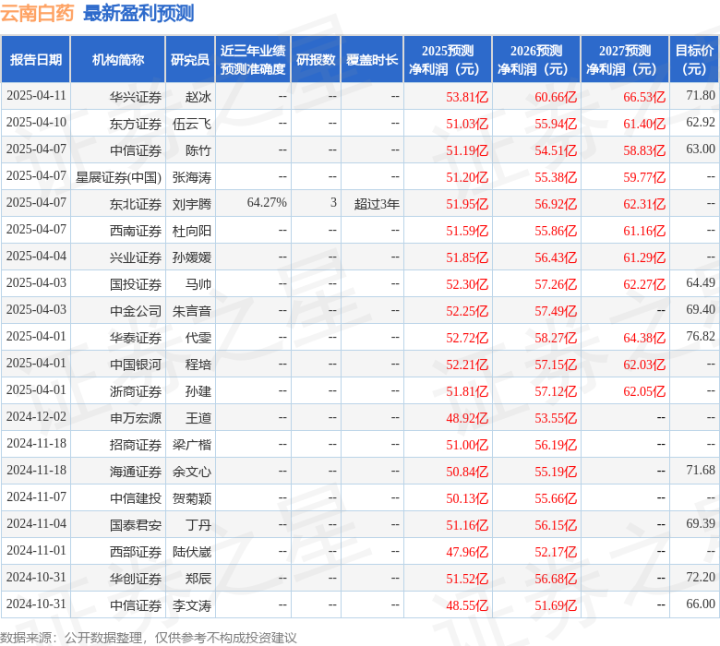Click the 报告日期 column header
720x646 pixels.
coord(35,60)
